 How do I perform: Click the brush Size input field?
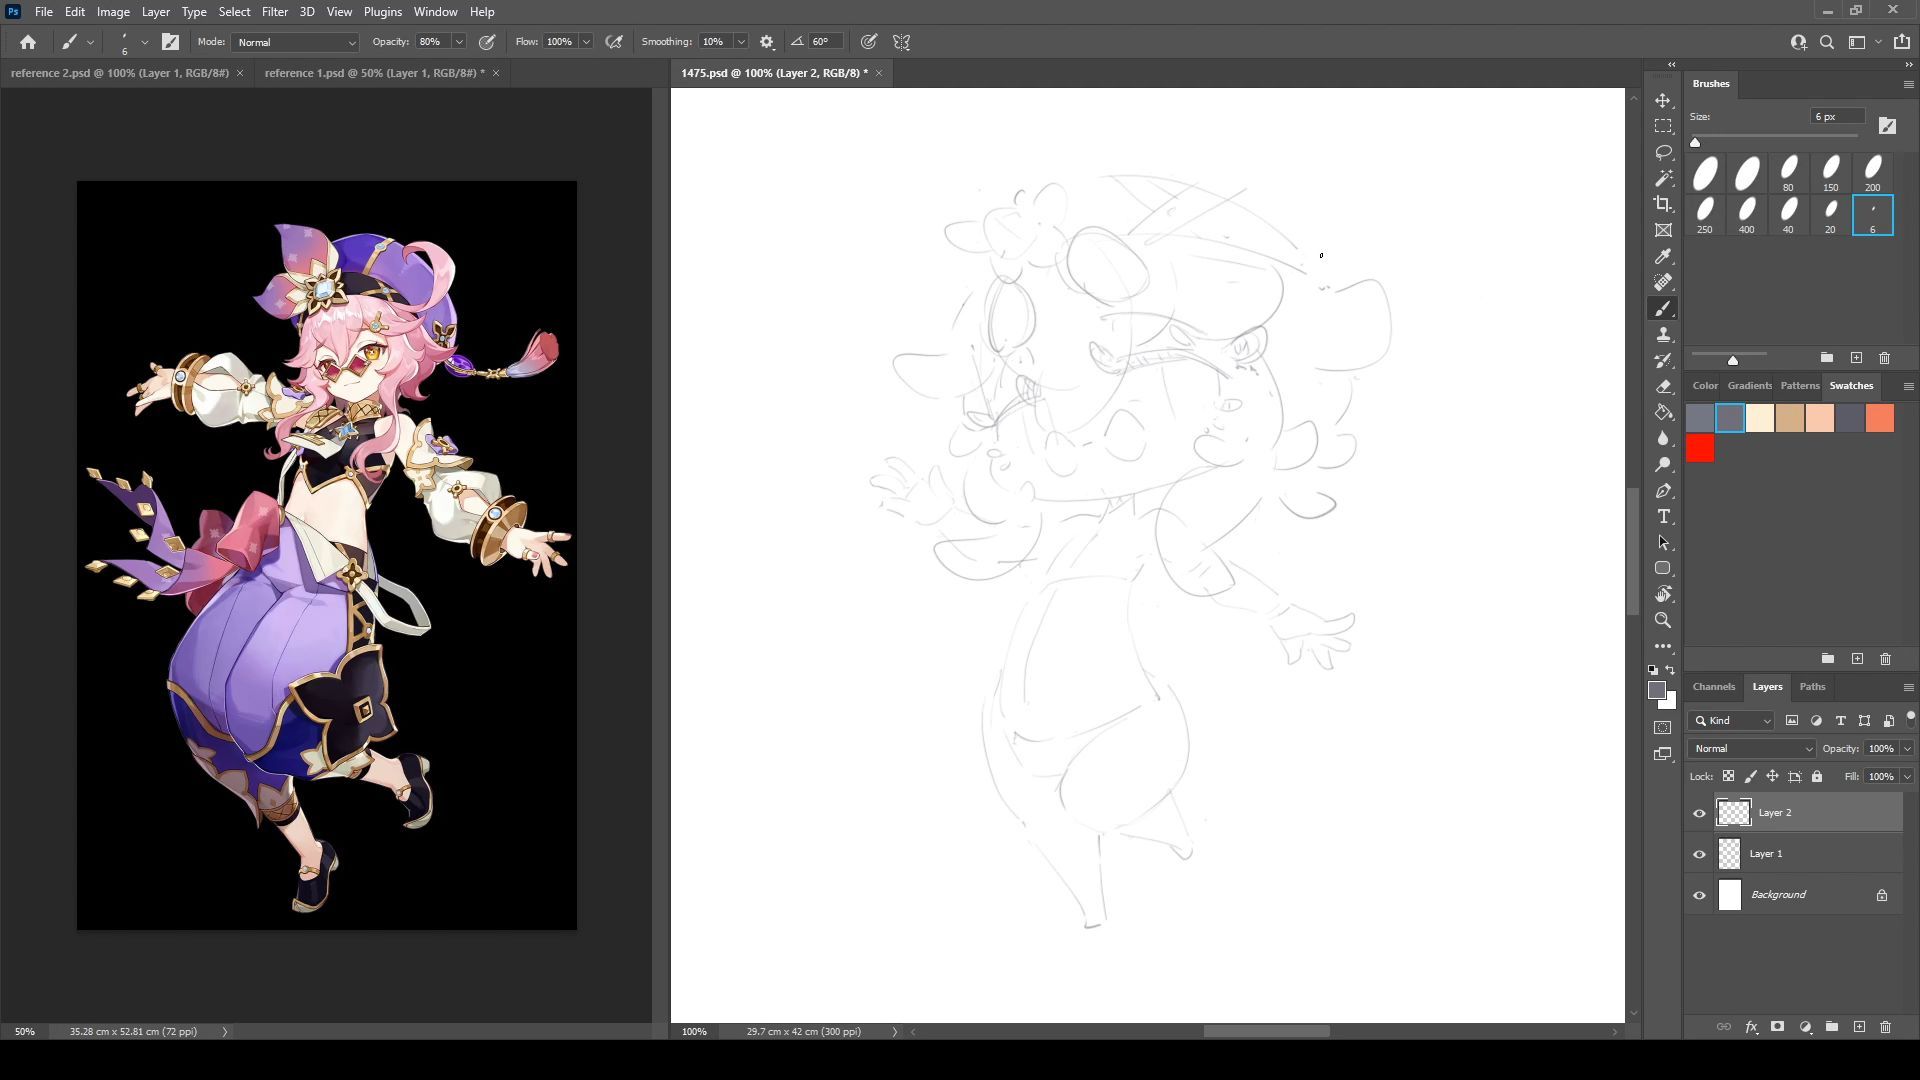[1838, 117]
